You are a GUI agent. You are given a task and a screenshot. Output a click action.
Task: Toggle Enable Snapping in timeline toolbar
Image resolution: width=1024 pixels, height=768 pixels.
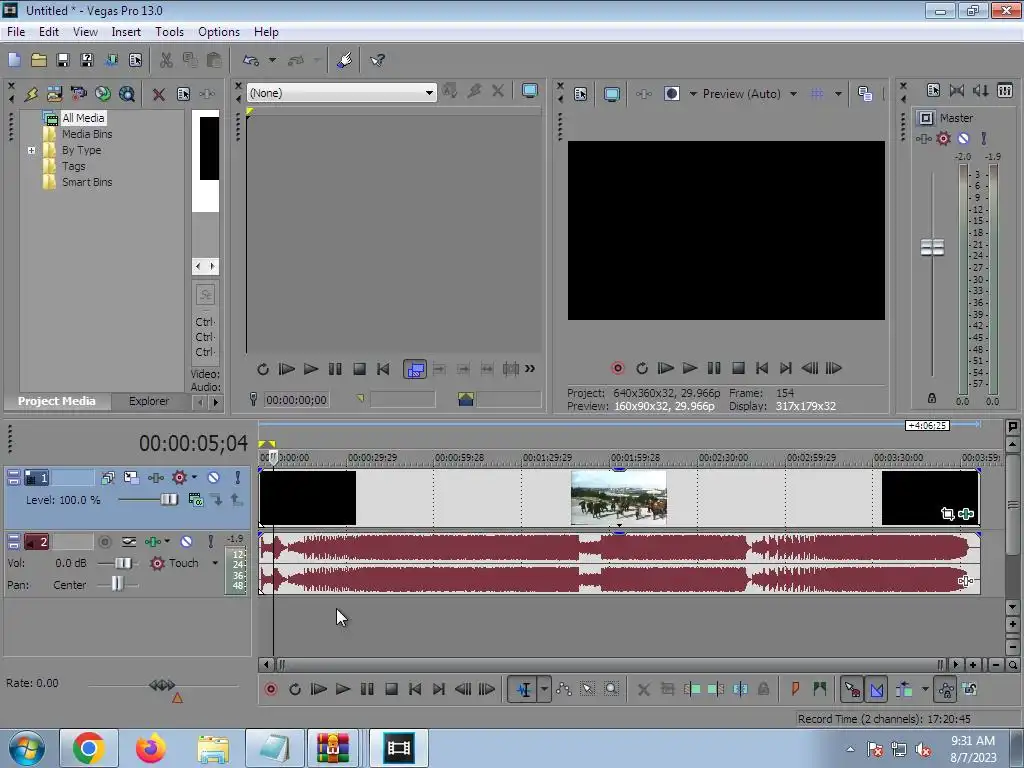coord(852,689)
